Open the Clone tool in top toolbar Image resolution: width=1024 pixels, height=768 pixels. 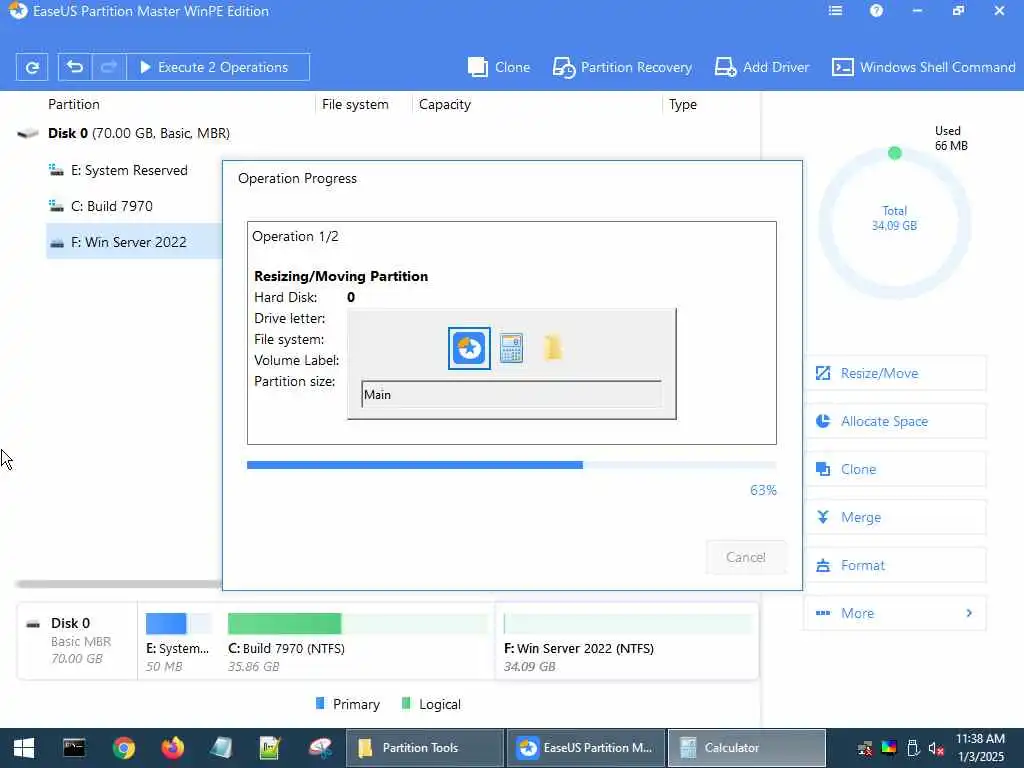click(x=499, y=67)
